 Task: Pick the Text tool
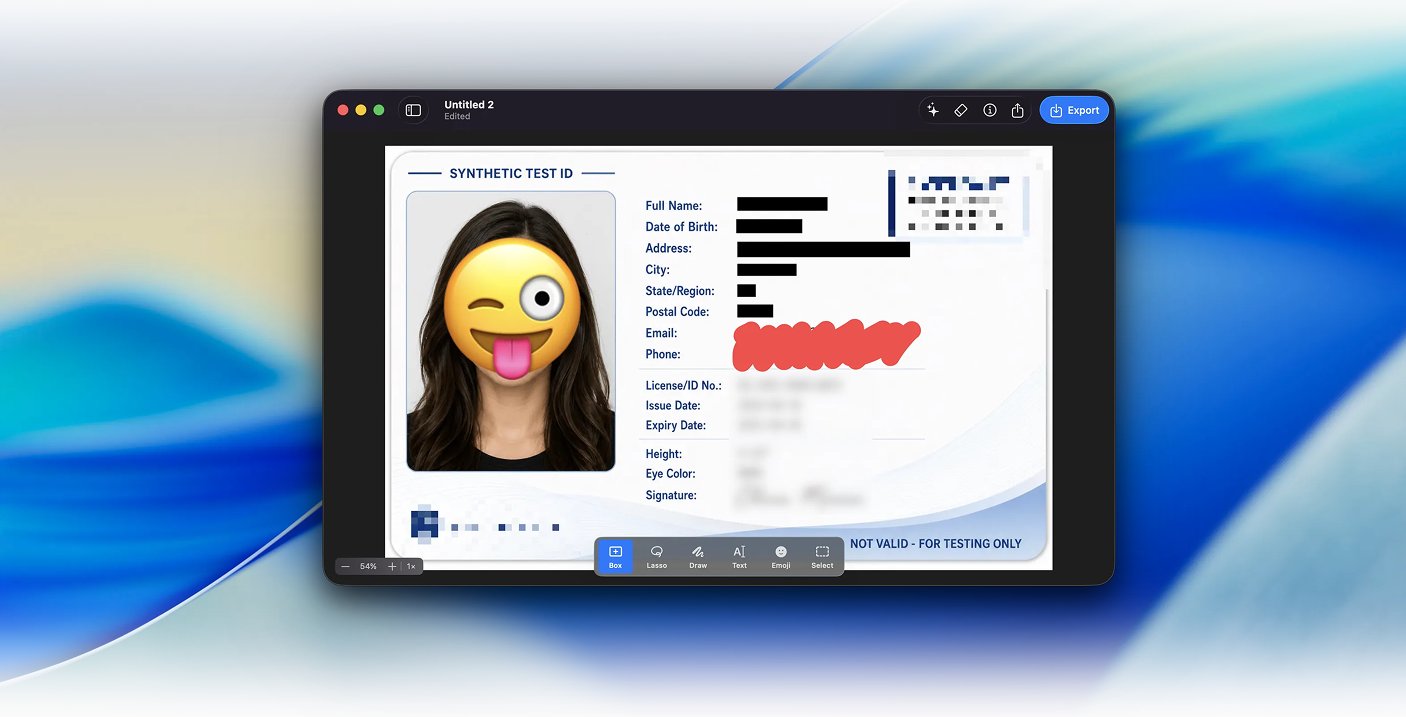739,557
